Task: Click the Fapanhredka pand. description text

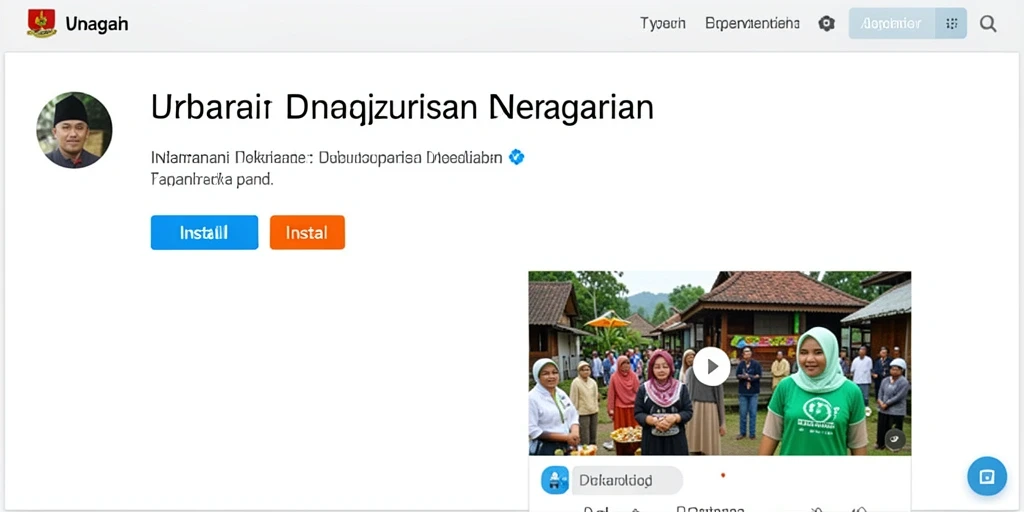Action: click(212, 179)
